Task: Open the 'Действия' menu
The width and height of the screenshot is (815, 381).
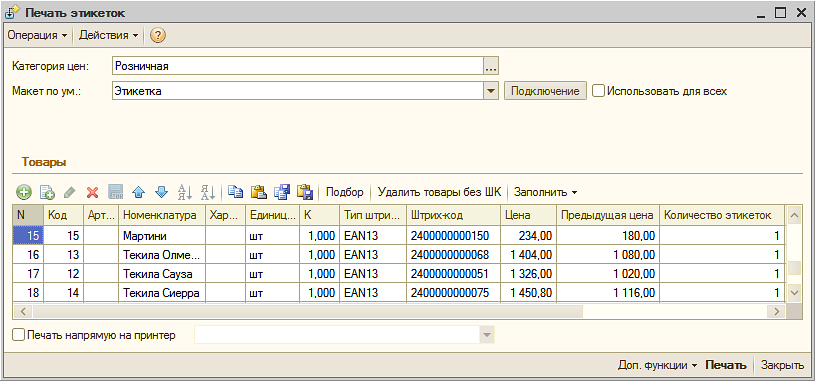Action: [108, 35]
